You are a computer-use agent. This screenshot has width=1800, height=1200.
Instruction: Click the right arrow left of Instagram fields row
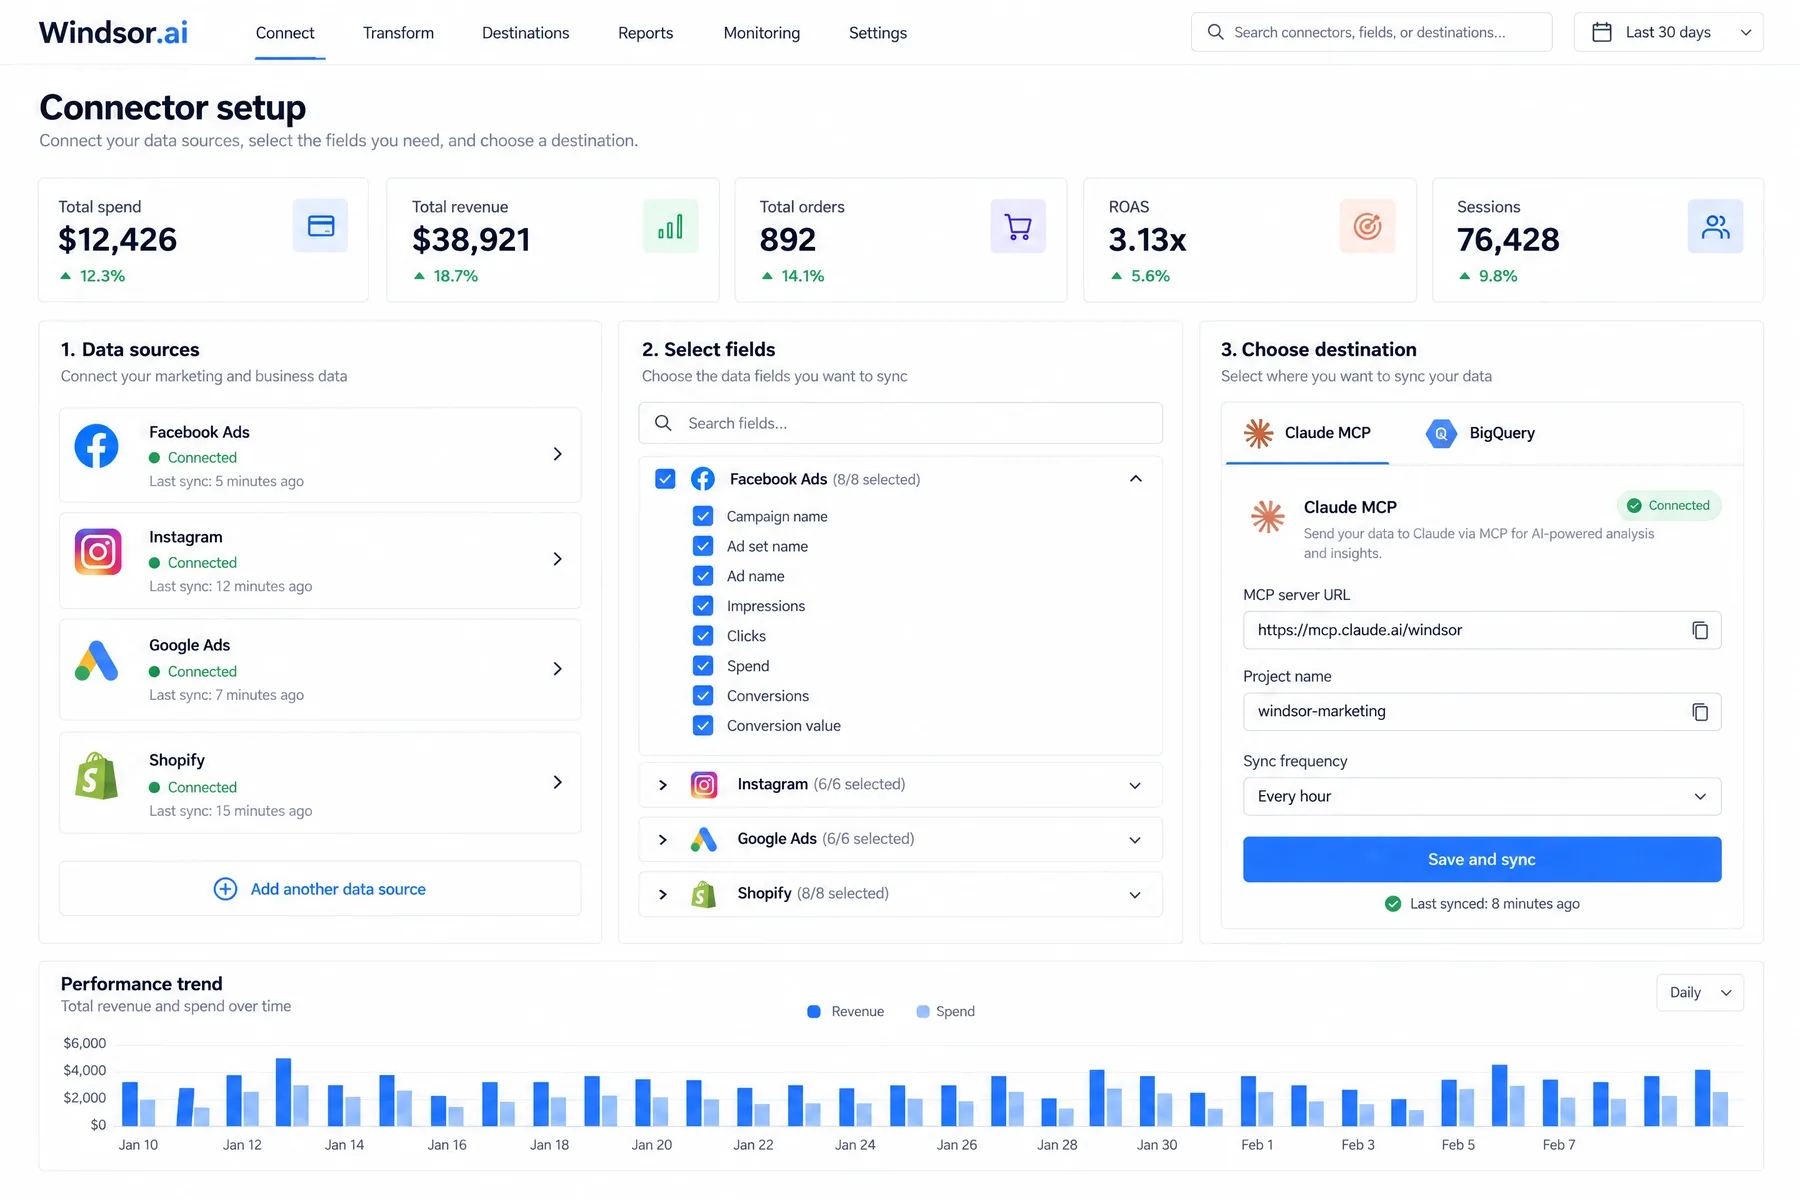pyautogui.click(x=662, y=785)
